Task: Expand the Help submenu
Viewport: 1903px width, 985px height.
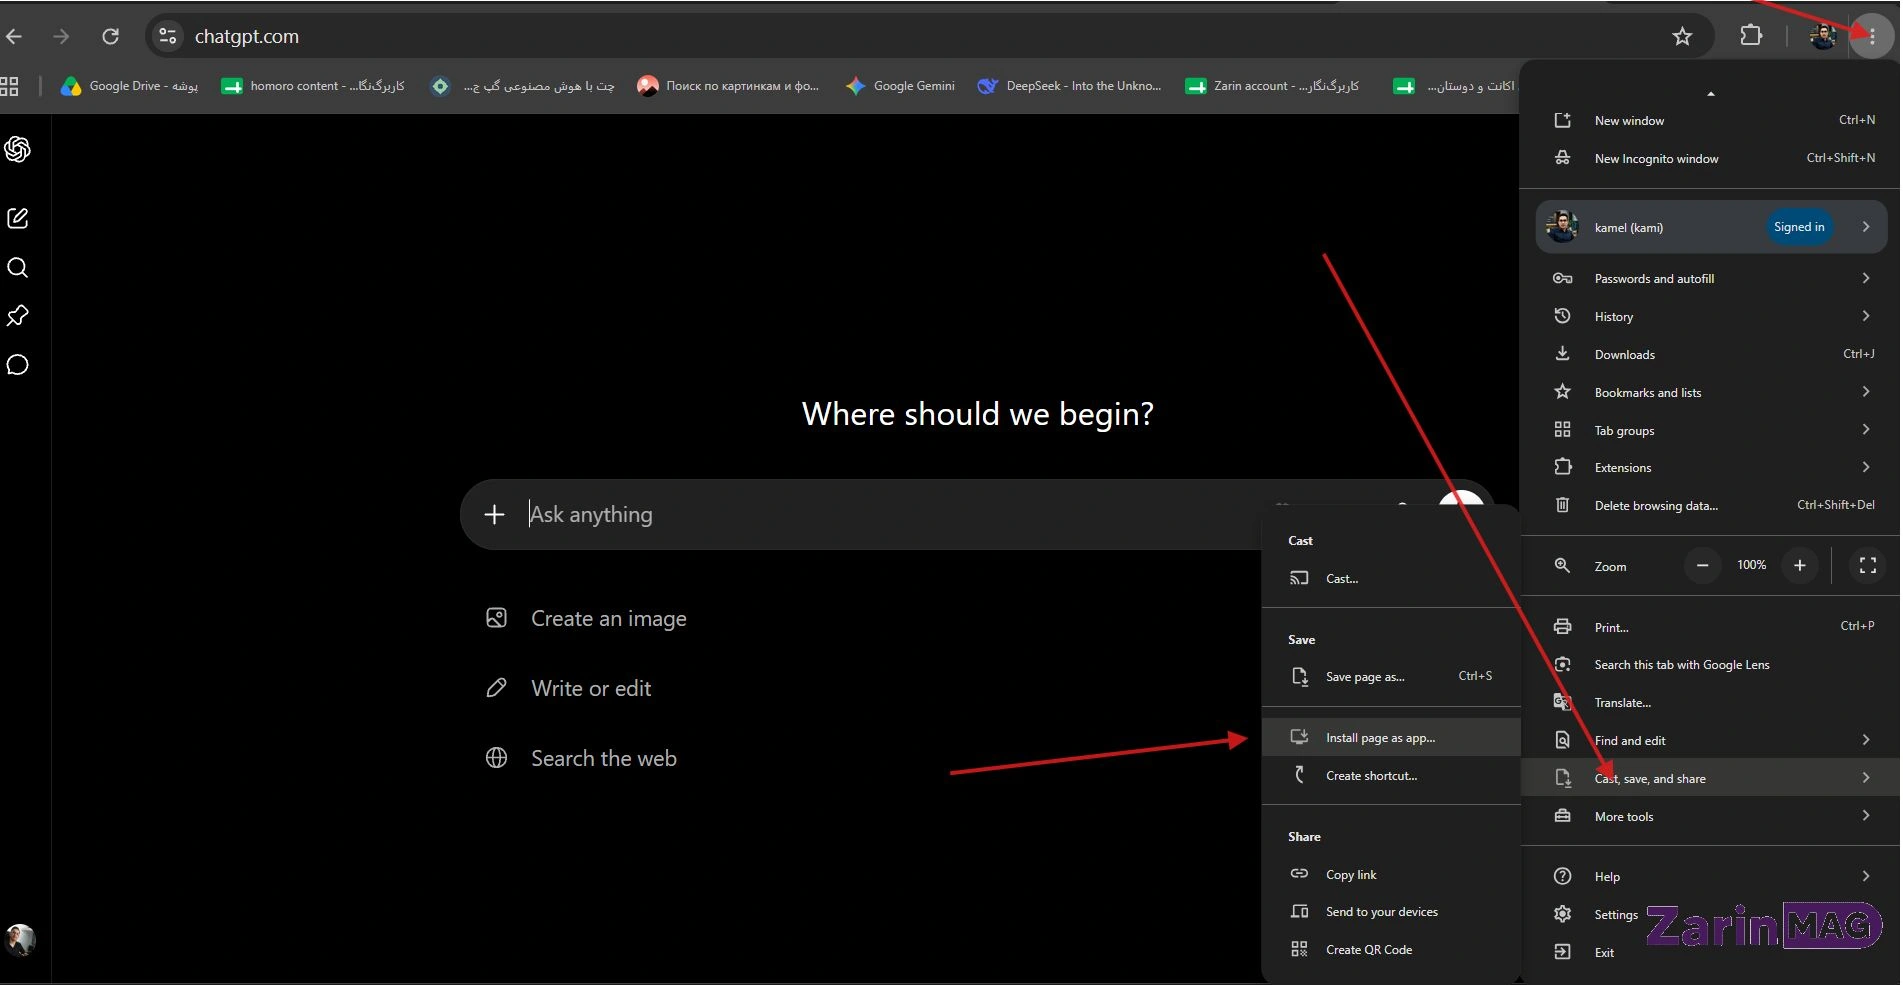Action: [1711, 876]
